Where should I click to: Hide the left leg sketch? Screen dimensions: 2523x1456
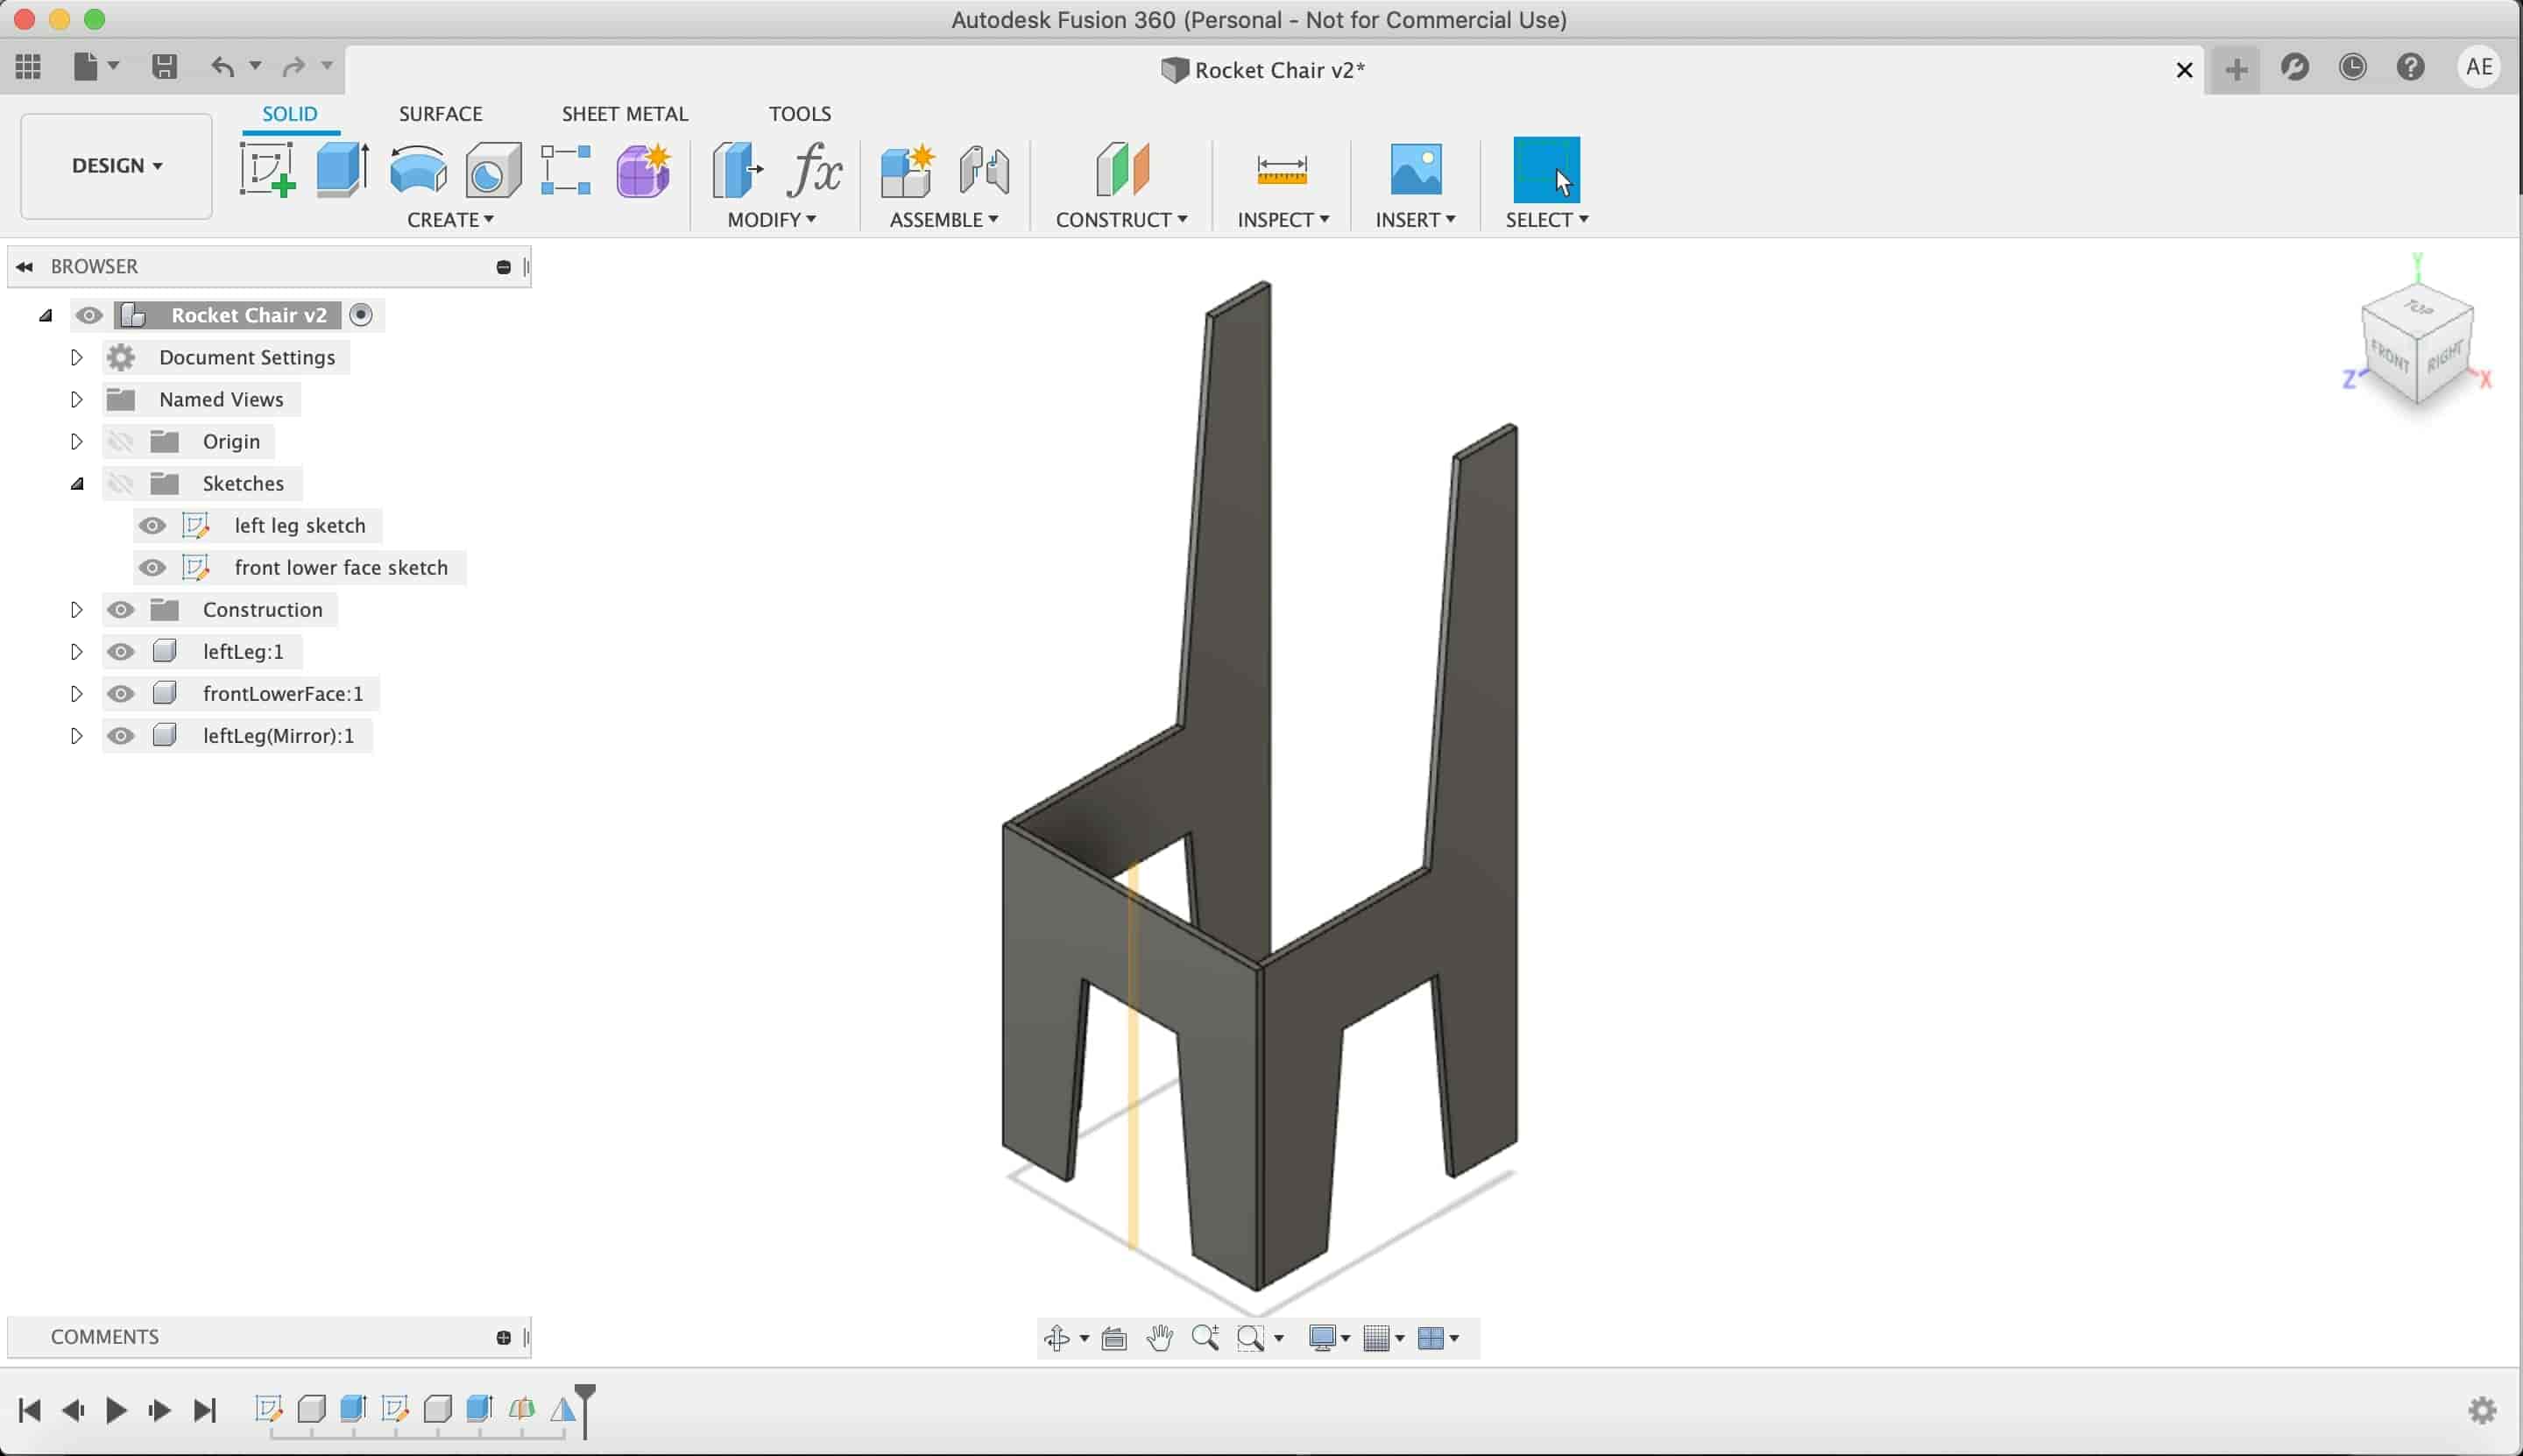pos(152,526)
